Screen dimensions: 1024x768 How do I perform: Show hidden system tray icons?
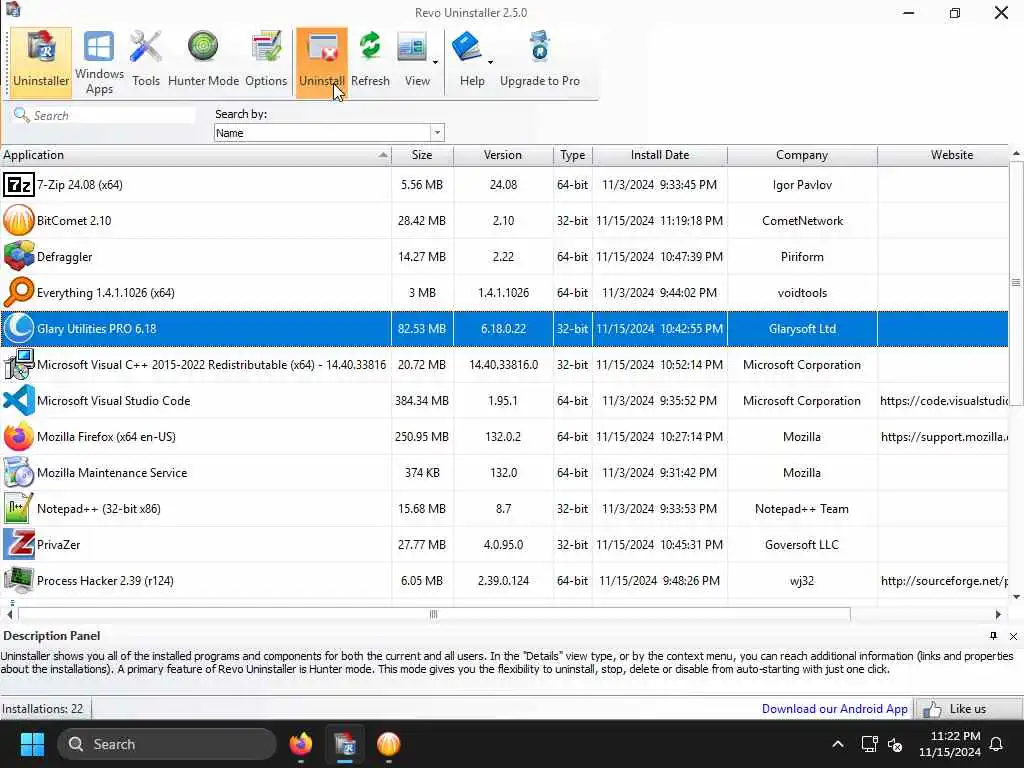(x=838, y=744)
